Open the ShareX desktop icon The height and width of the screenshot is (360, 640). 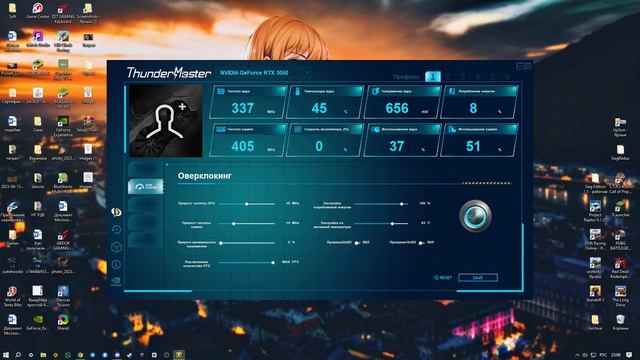[63, 322]
